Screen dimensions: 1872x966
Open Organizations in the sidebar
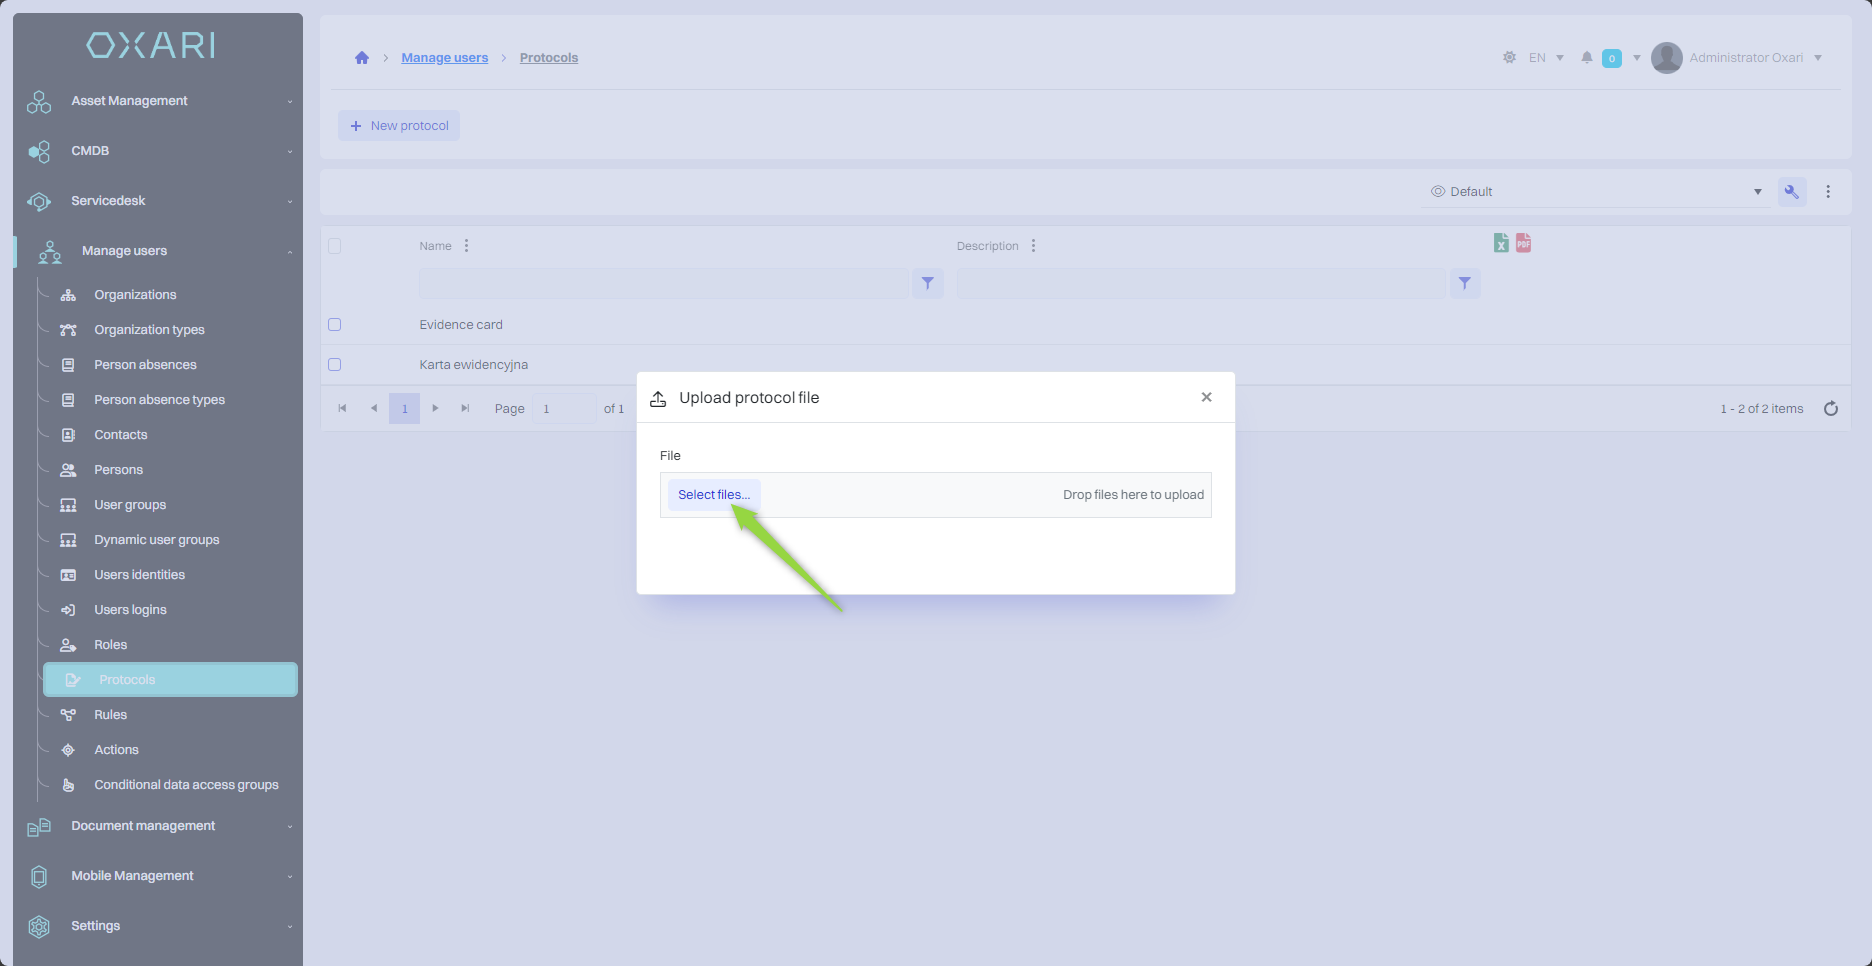(x=135, y=295)
